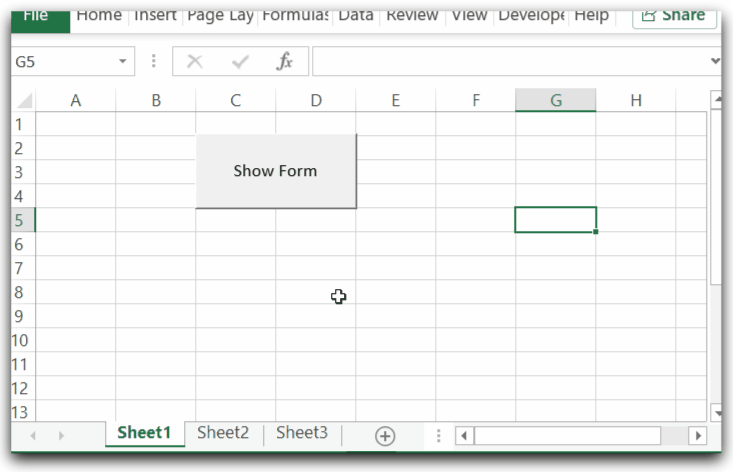This screenshot has height=472, width=733.
Task: Open the Help ribbon tab
Action: [x=591, y=15]
